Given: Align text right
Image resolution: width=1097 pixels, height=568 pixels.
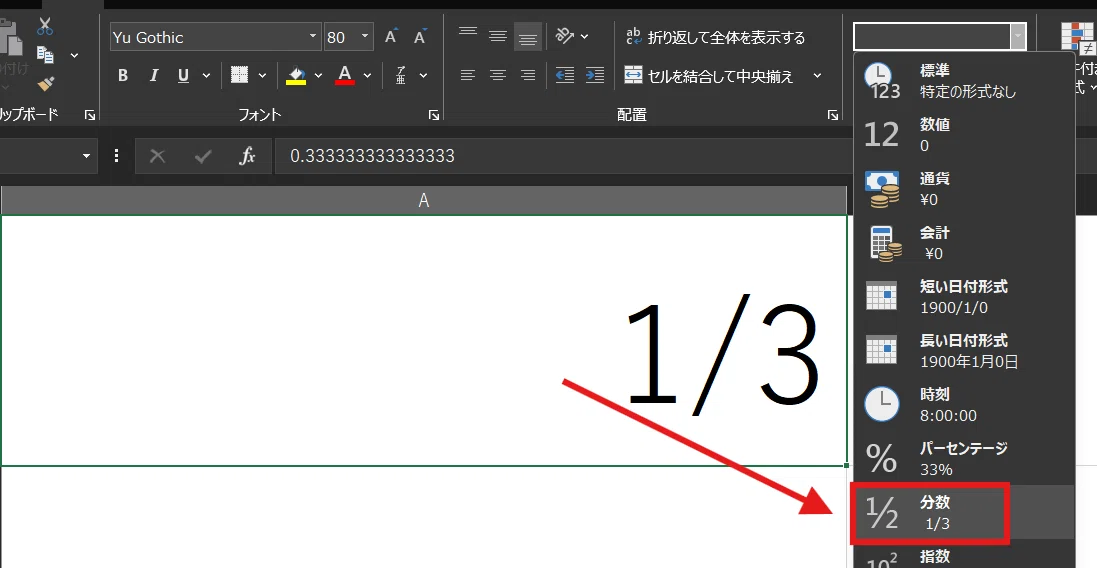Looking at the screenshot, I should [x=528, y=76].
